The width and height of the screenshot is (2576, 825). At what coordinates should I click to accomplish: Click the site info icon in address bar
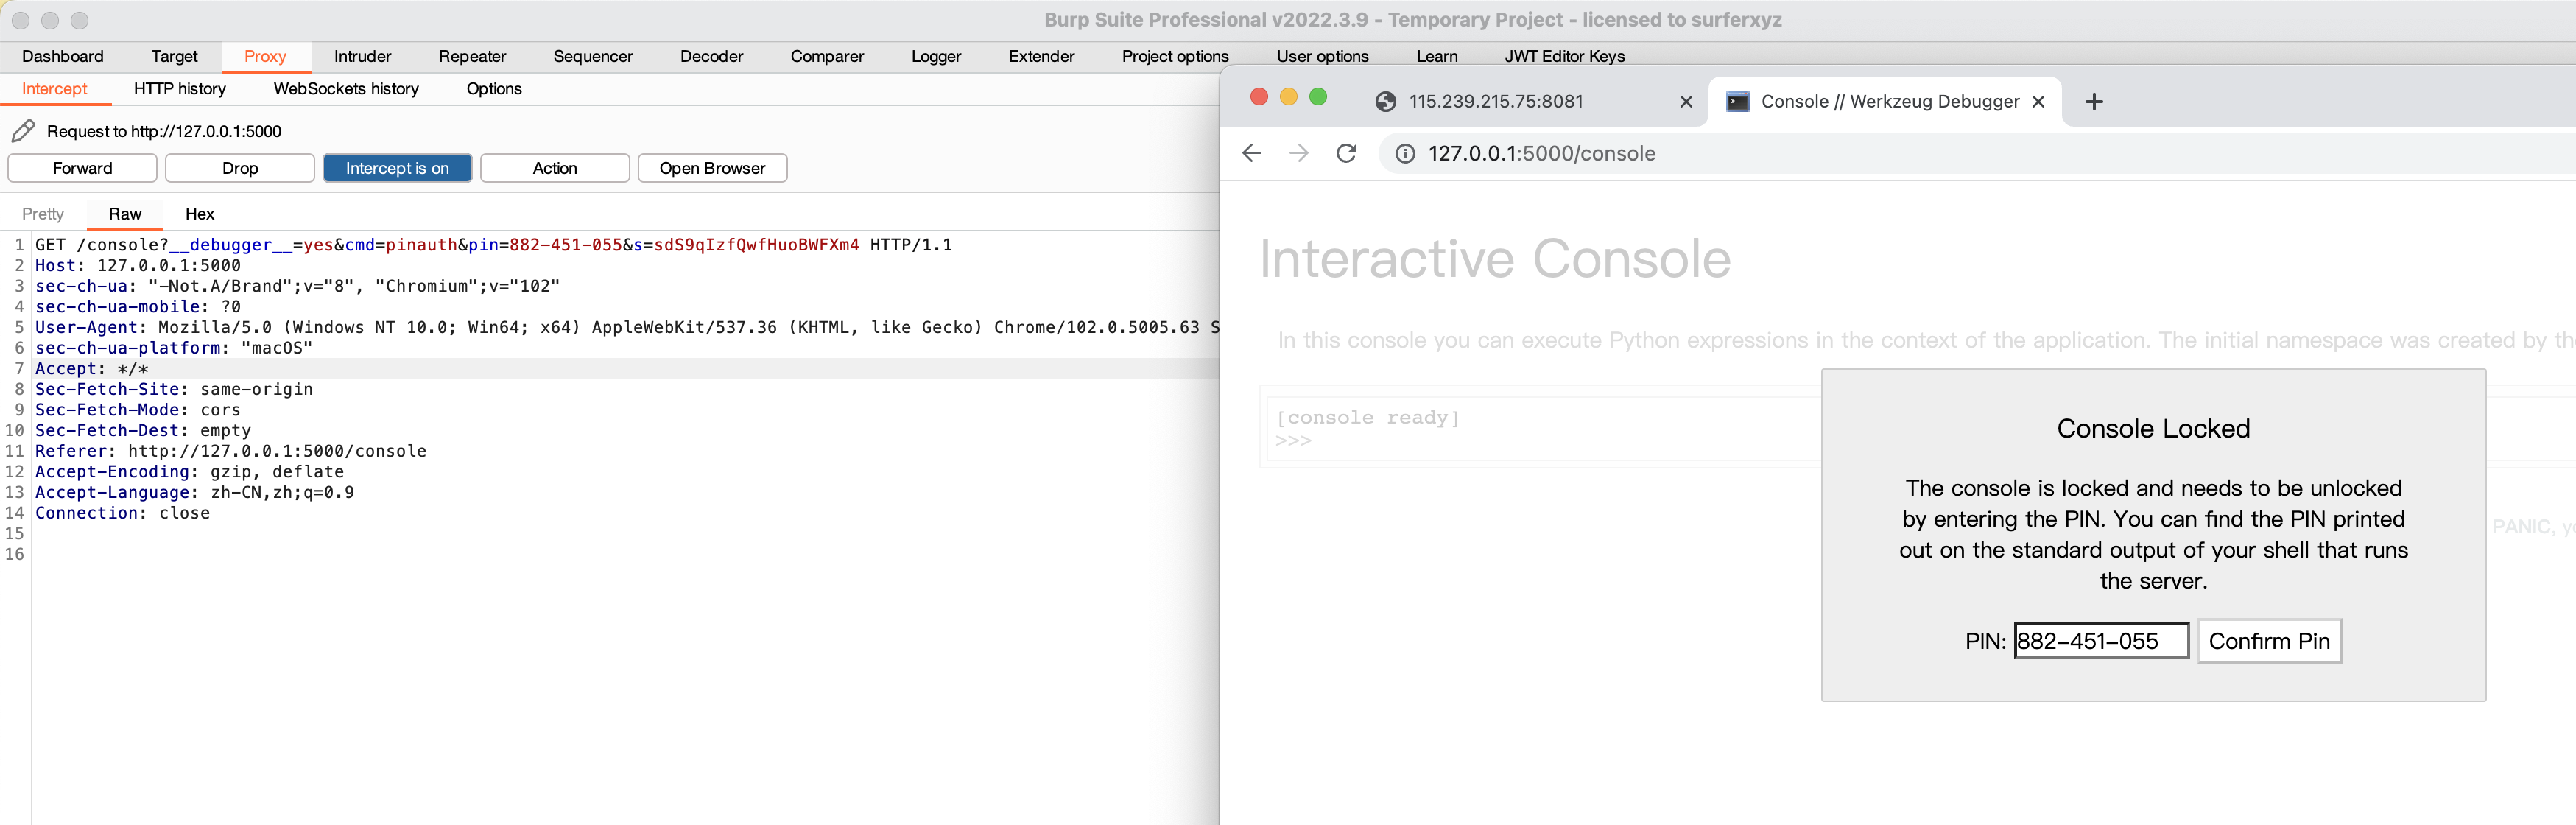[x=1405, y=153]
